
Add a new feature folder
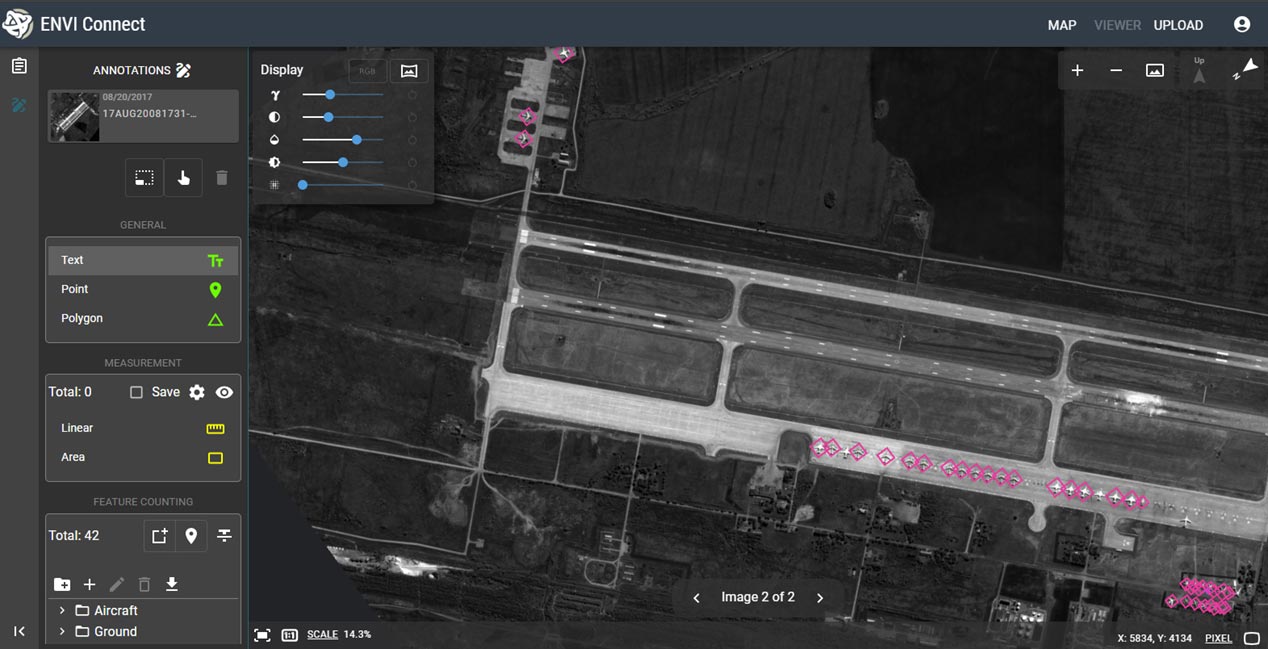[62, 584]
